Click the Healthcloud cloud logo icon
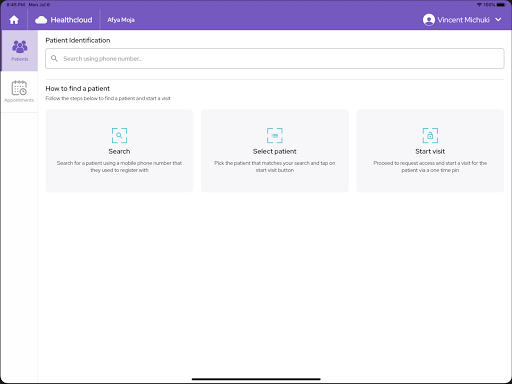 pyautogui.click(x=41, y=20)
